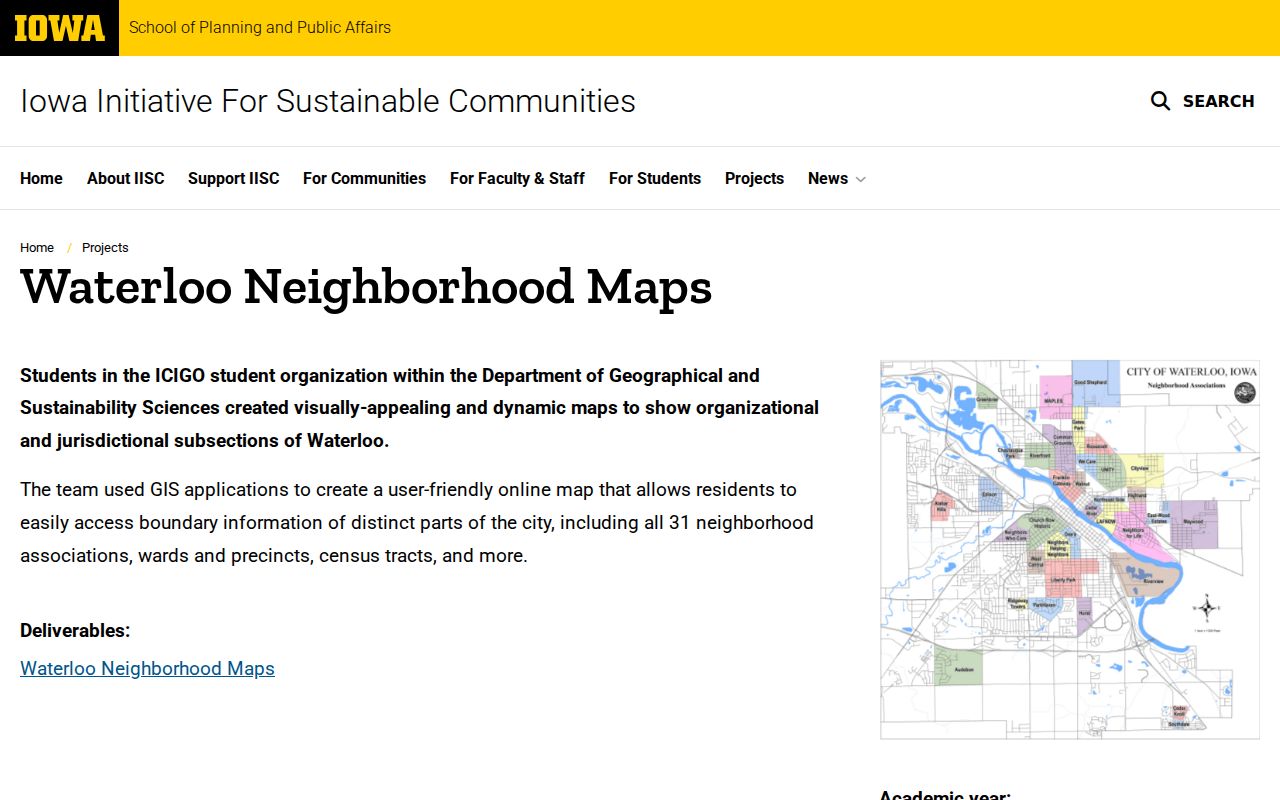Click the Deliverables: label

click(x=75, y=631)
